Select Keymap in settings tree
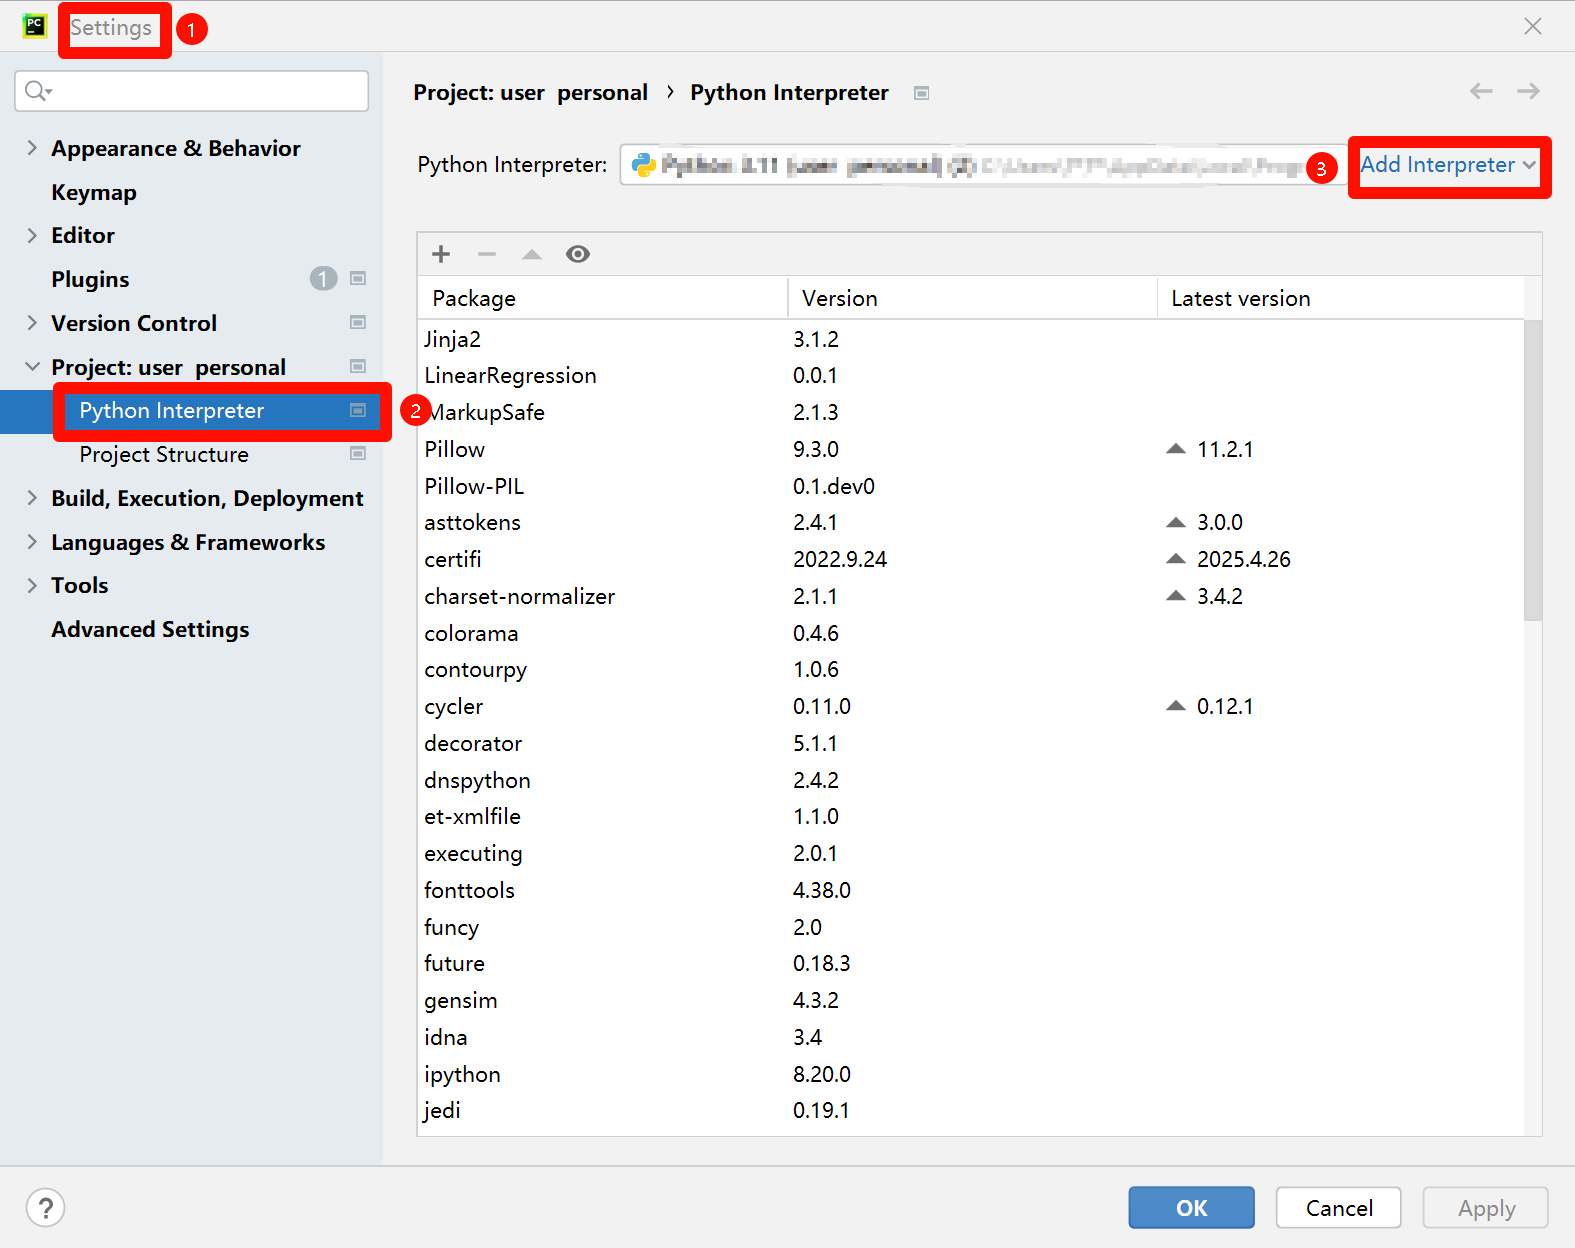The width and height of the screenshot is (1575, 1248). pos(94,192)
